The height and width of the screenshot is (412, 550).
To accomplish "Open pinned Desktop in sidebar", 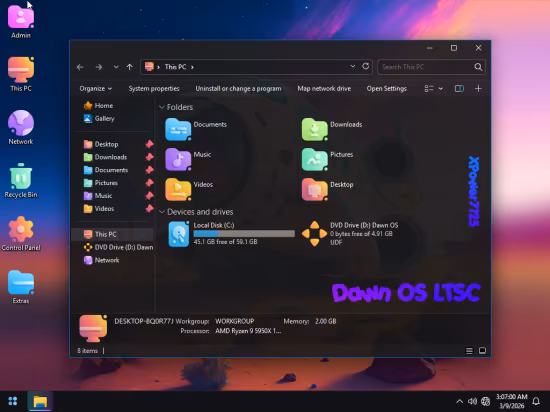I will pyautogui.click(x=101, y=144).
